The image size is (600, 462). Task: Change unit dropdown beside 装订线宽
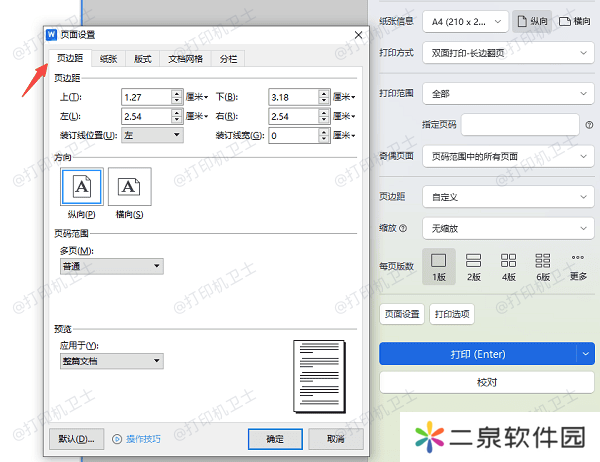344,135
